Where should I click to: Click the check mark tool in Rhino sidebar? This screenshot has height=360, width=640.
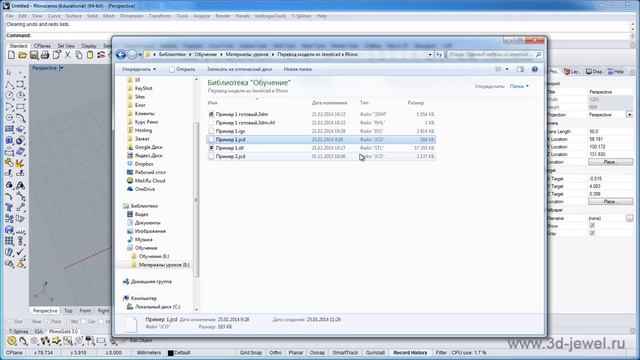coord(20,252)
